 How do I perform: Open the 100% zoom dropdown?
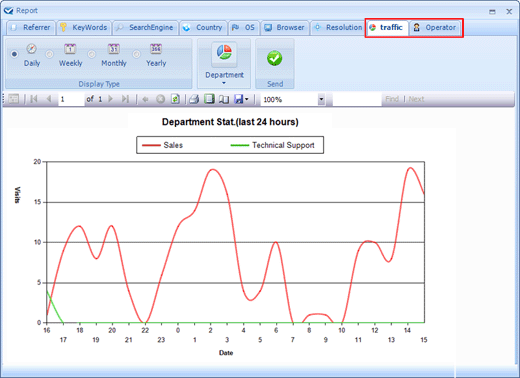click(321, 99)
